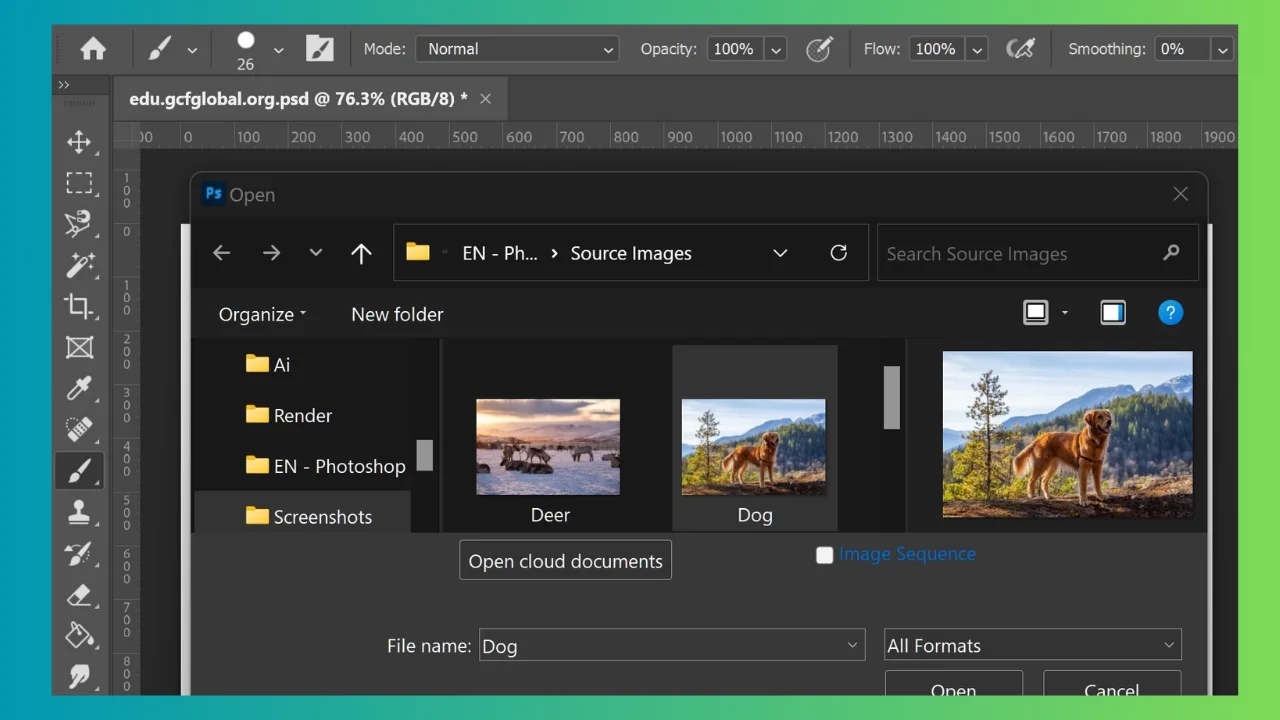Change the file view layout icon
Screen dimensions: 1280x720
(x=1036, y=313)
